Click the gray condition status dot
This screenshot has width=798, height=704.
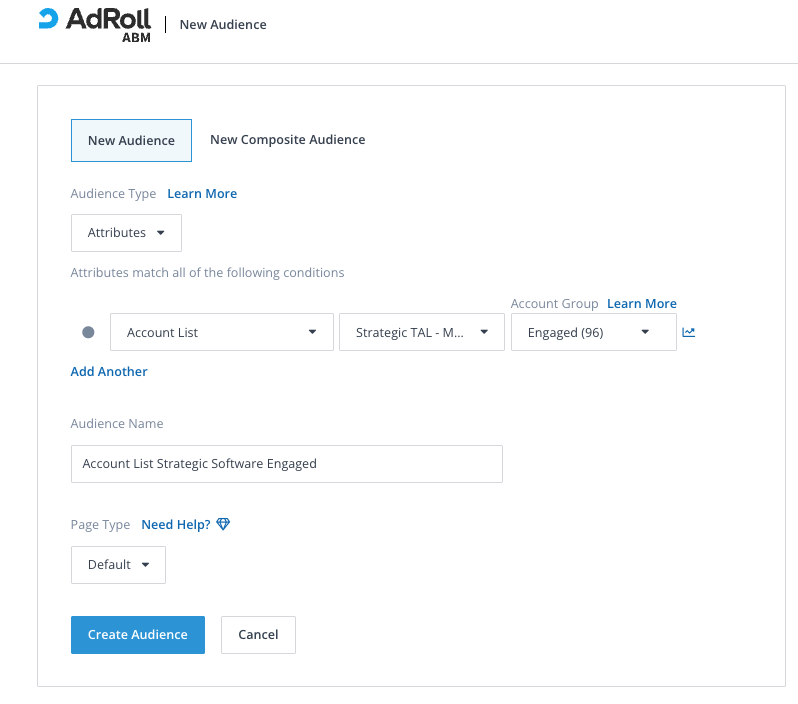point(88,333)
